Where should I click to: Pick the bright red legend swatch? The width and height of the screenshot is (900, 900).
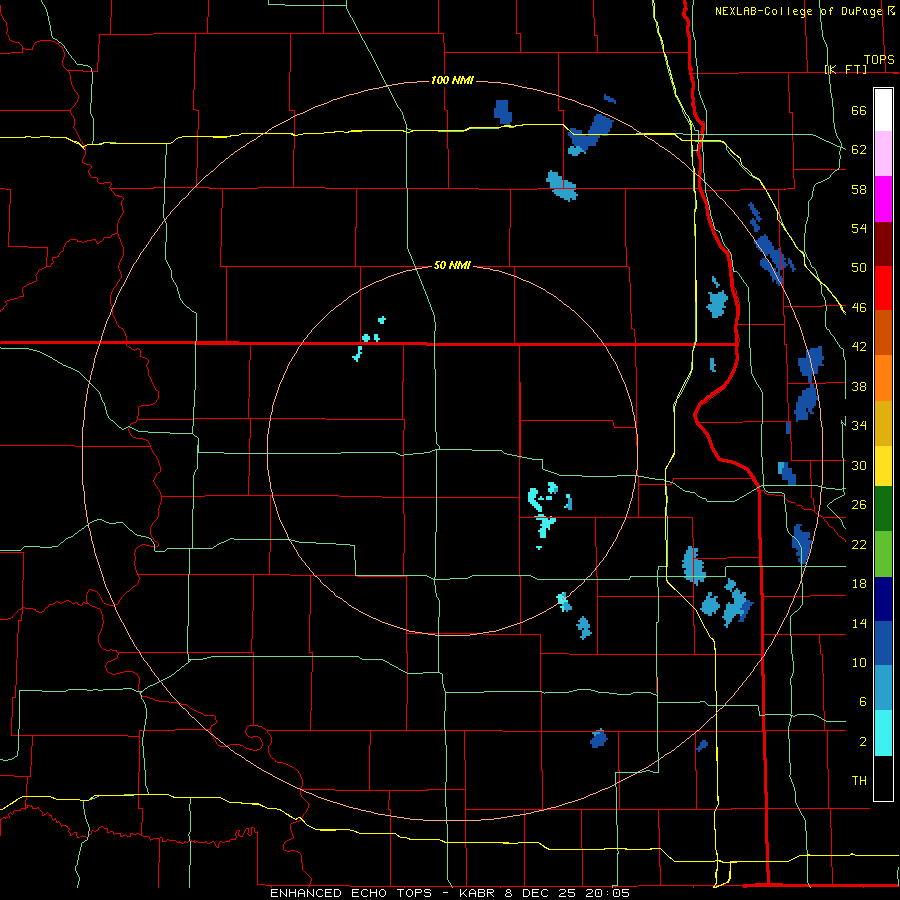click(883, 288)
